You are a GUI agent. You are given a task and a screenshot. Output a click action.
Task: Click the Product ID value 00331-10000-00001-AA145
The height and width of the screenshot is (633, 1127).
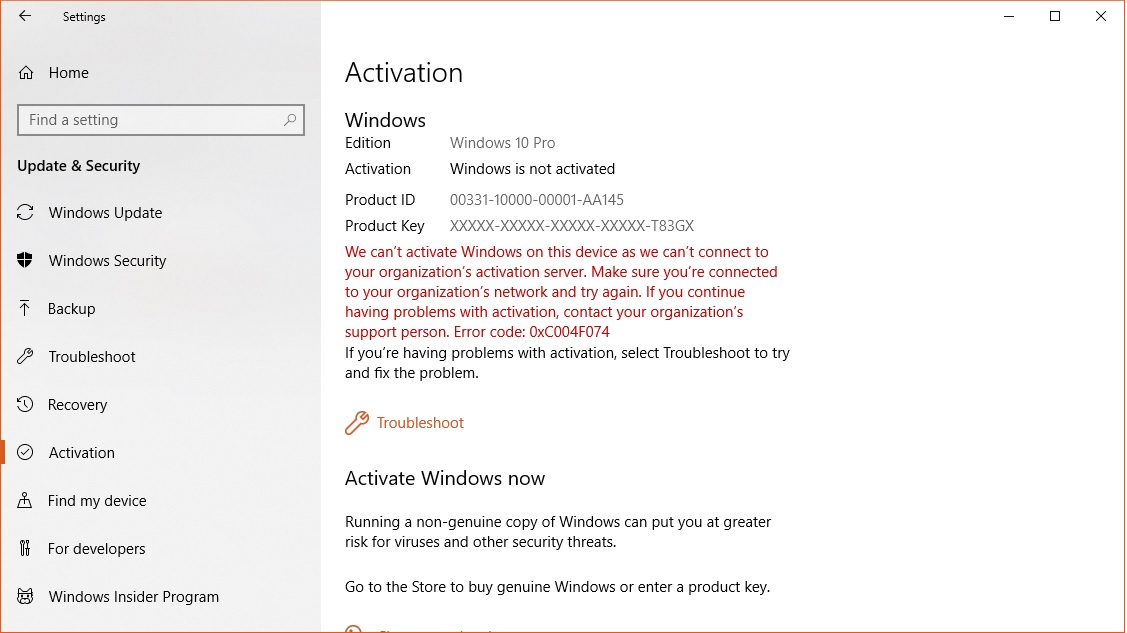pos(536,200)
